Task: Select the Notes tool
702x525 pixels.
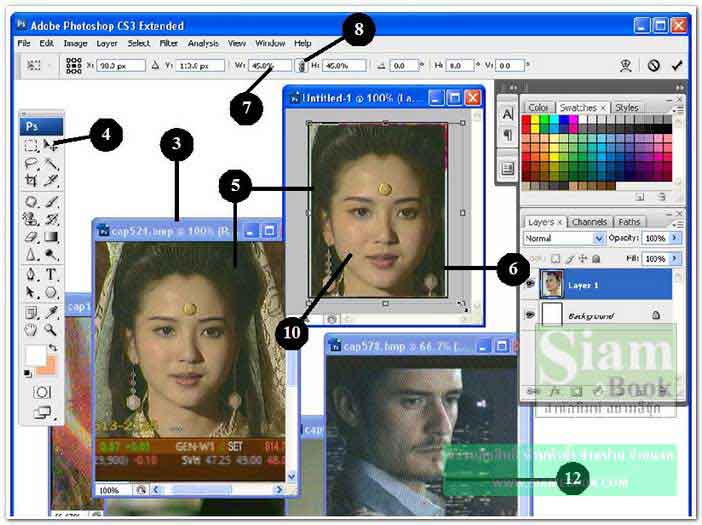Action: (31, 312)
